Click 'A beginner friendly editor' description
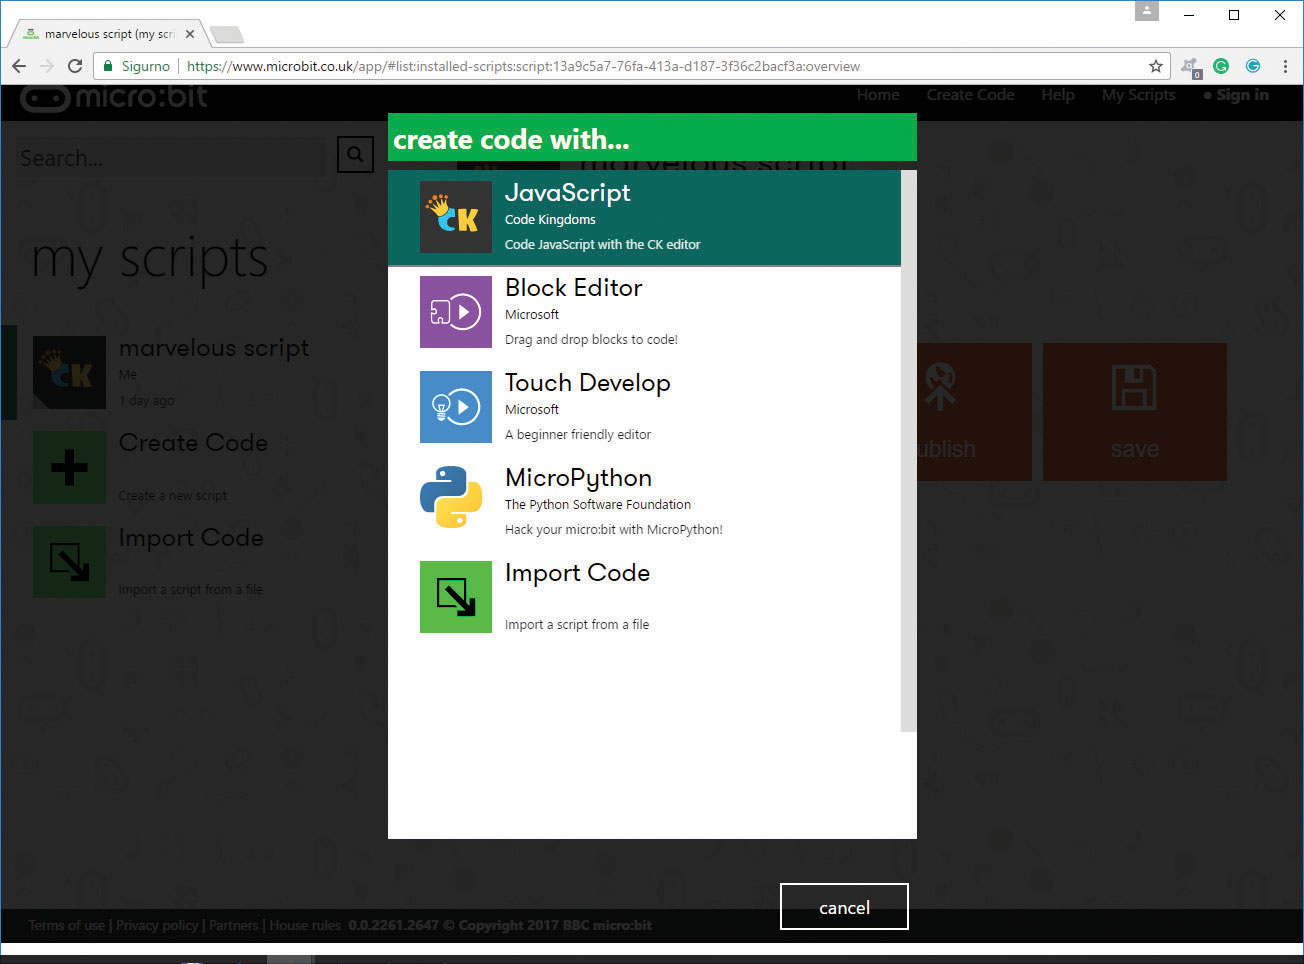Screen dimensions: 1304x964 click(578, 434)
